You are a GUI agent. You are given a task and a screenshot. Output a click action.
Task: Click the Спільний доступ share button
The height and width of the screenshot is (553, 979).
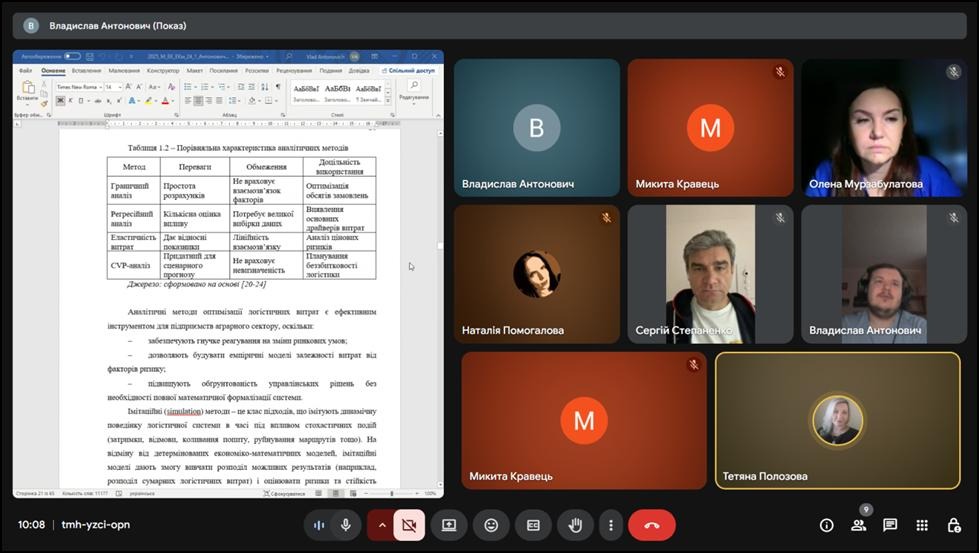(411, 71)
